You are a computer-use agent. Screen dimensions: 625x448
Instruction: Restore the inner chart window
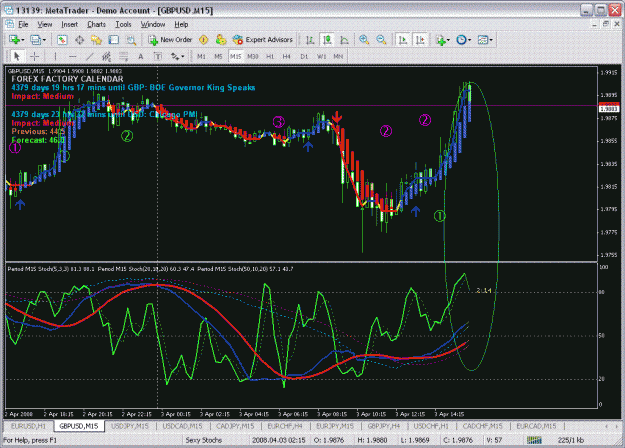click(x=605, y=24)
